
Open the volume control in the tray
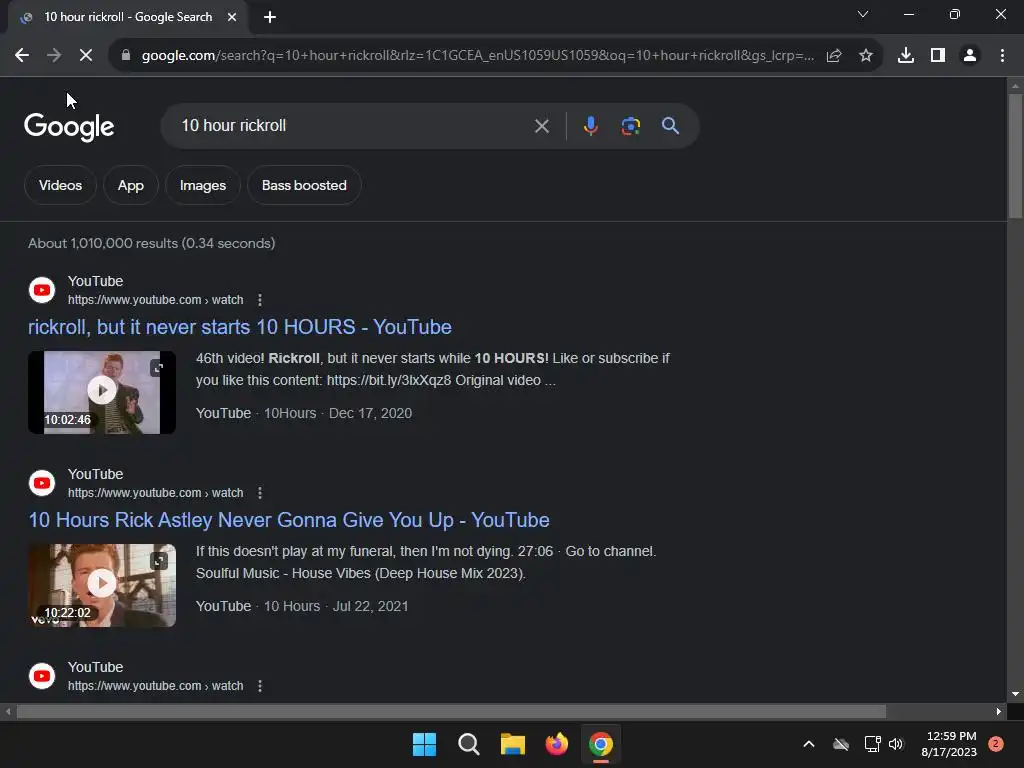click(896, 744)
